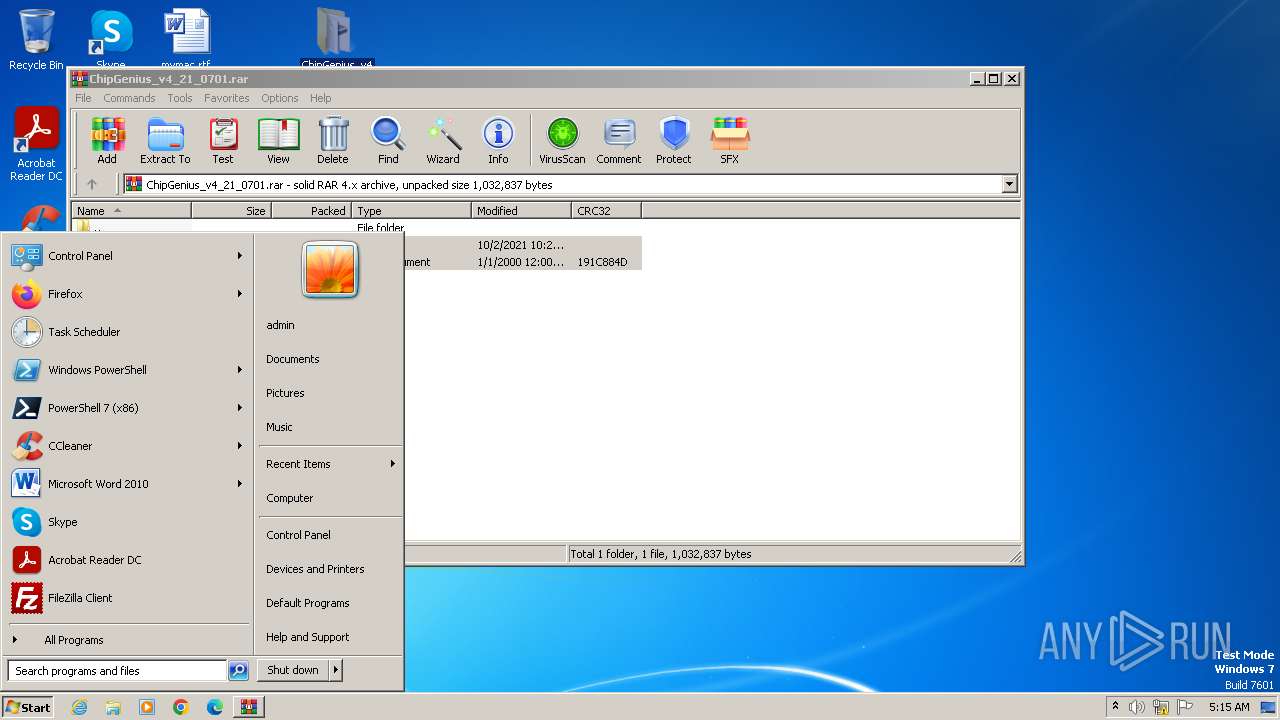Open the admin user folder link
Viewport: 1280px width, 720px height.
click(281, 325)
